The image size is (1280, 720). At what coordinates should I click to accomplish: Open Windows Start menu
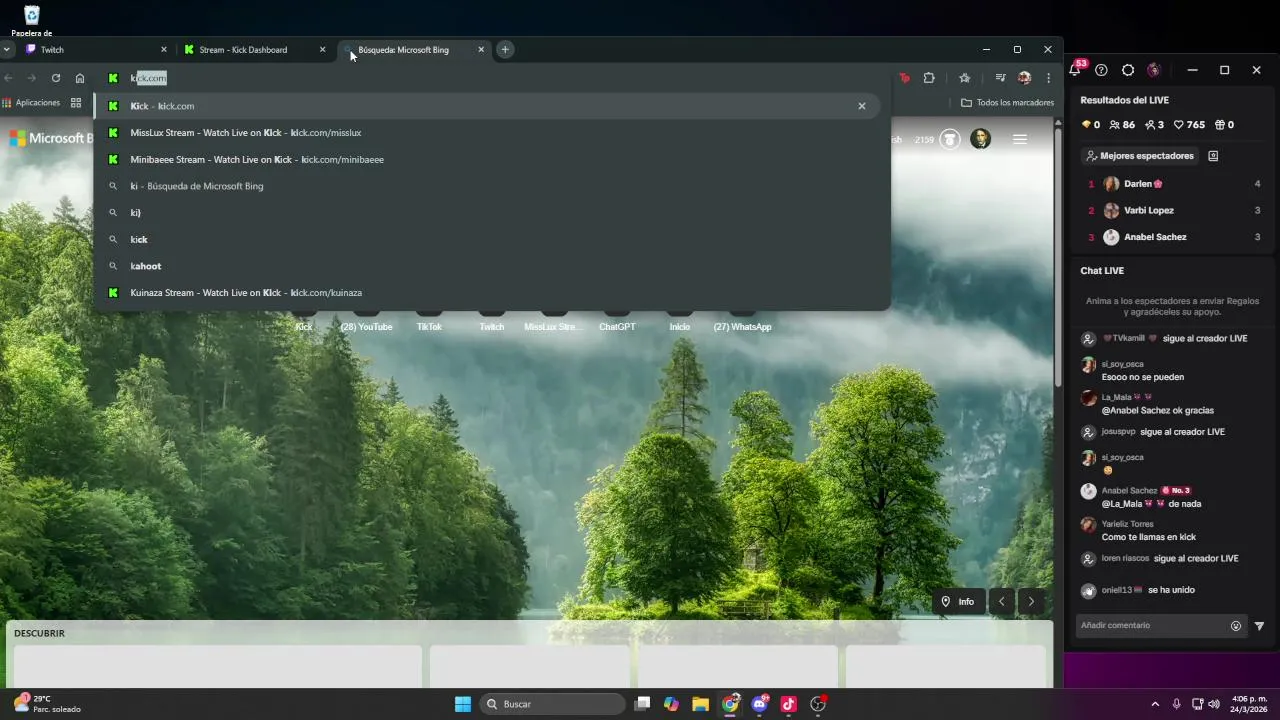point(463,704)
